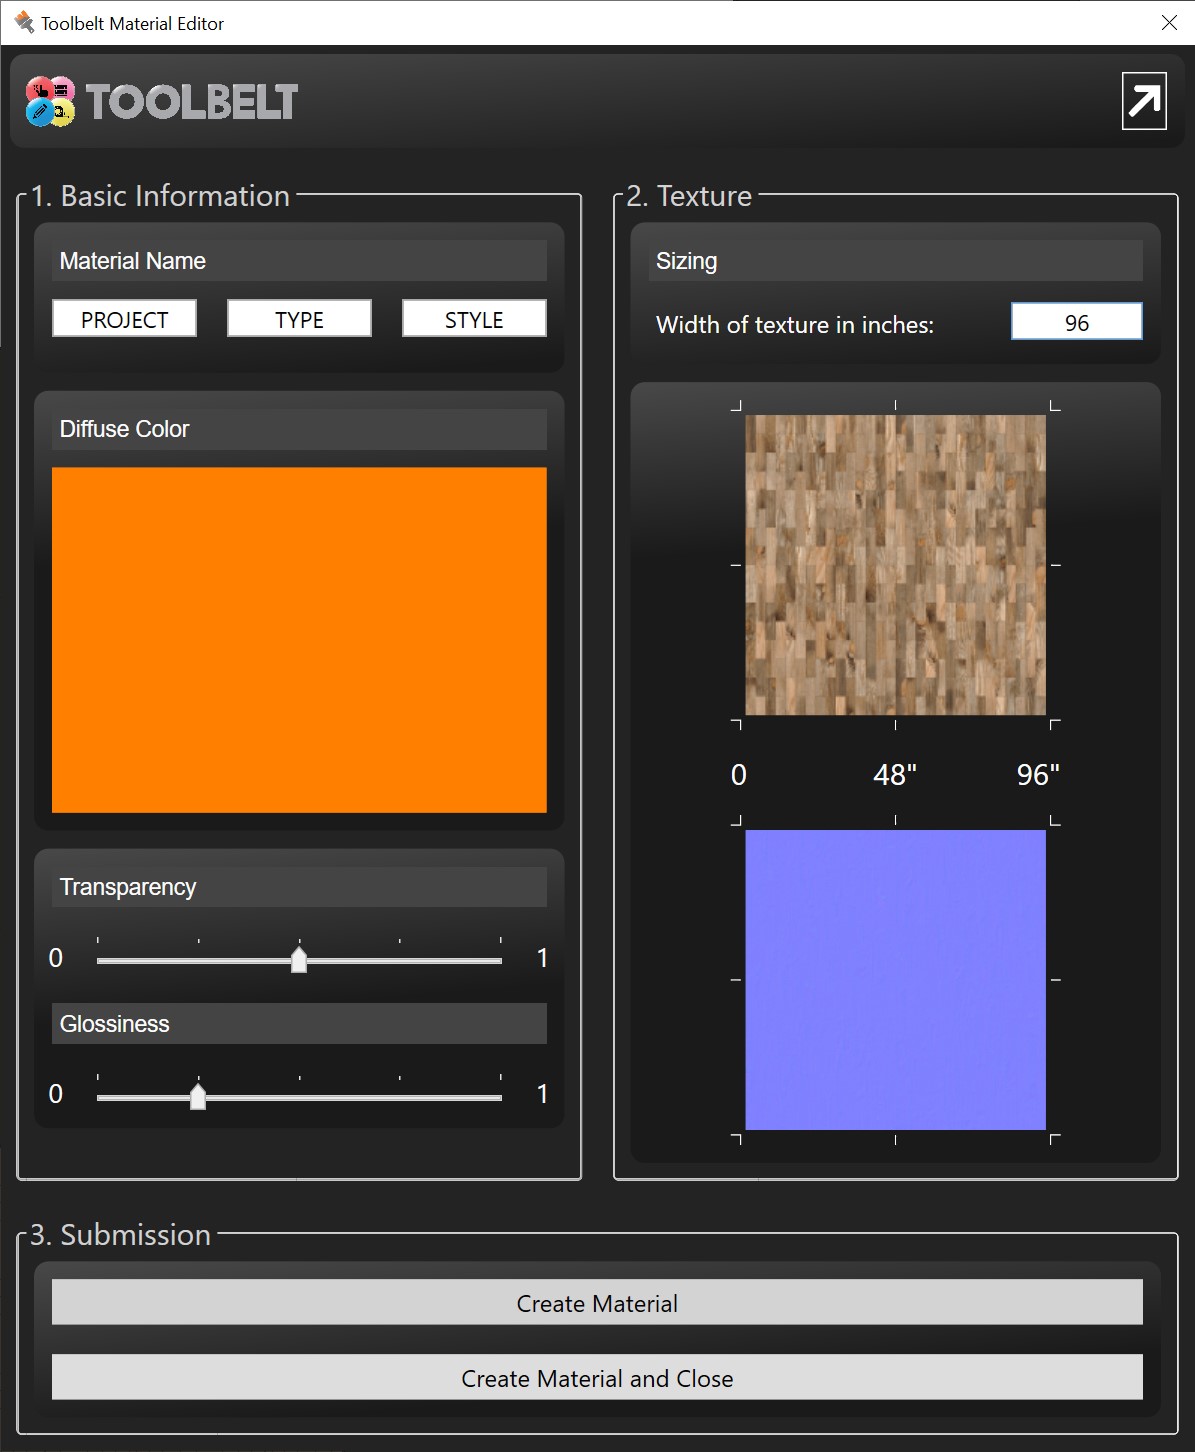This screenshot has height=1452, width=1195.
Task: Click the Sizing header
Action: pos(895,261)
